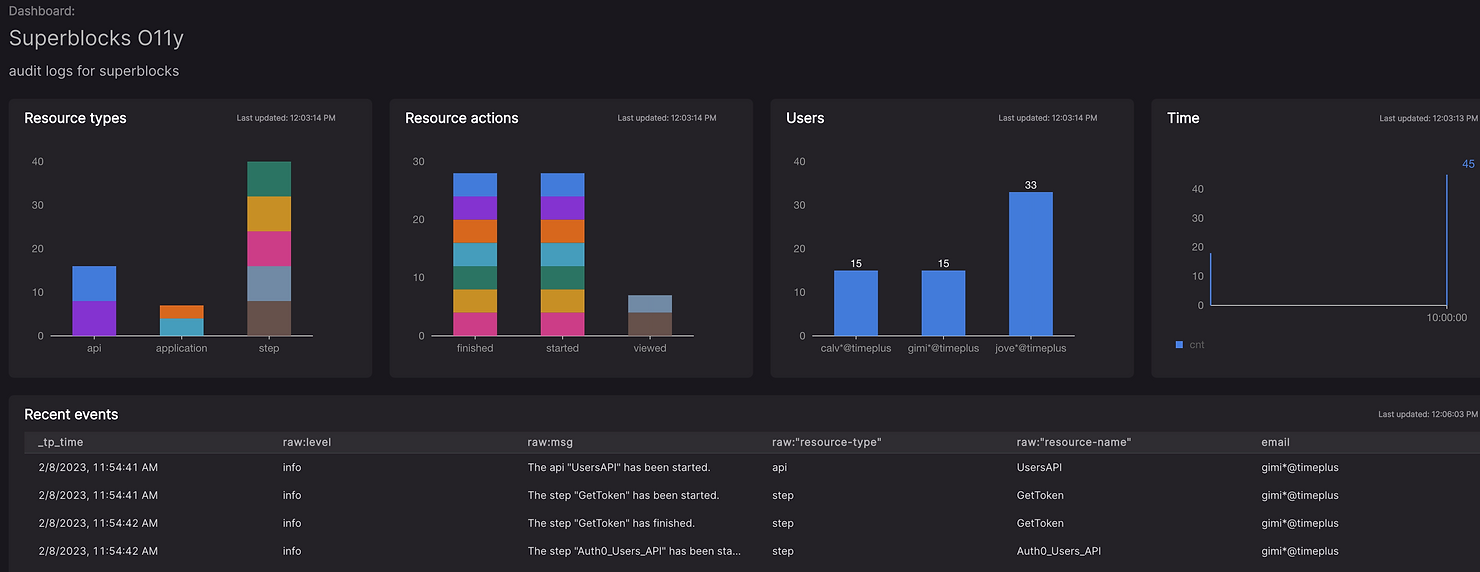Image resolution: width=1480 pixels, height=572 pixels.
Task: Sort by the raw:level column header
Action: tap(306, 442)
